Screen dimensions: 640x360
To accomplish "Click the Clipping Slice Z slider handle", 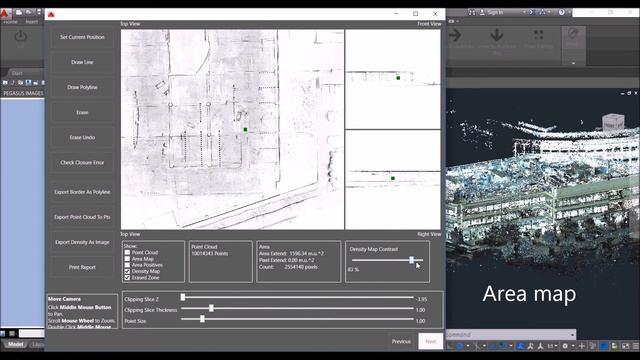I will (x=183, y=298).
